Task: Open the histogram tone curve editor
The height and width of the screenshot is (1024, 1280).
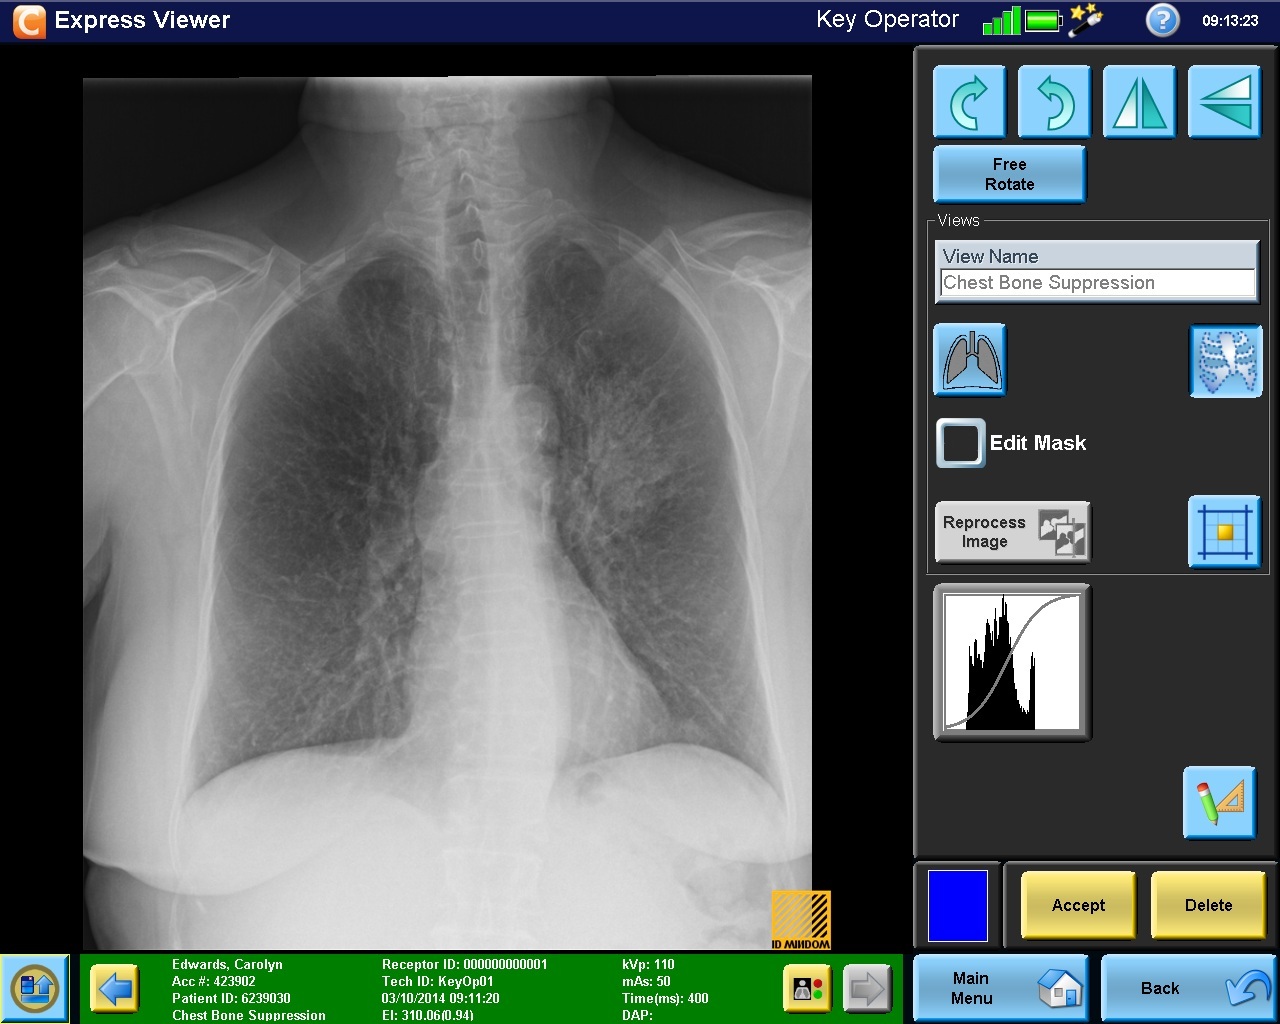Action: (x=1009, y=662)
